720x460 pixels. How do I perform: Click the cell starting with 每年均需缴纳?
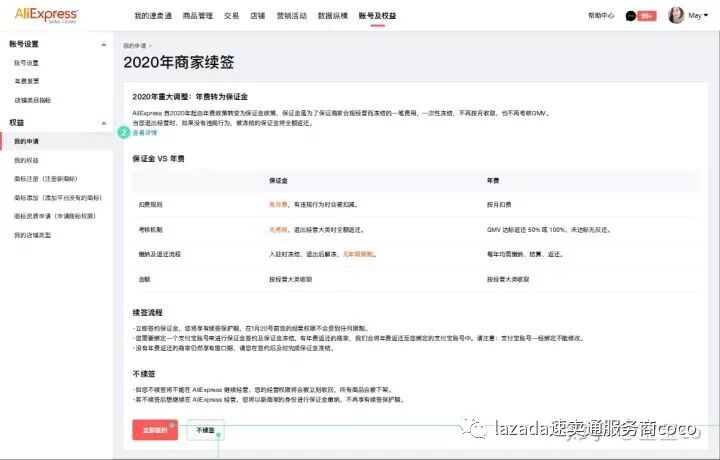pos(525,254)
